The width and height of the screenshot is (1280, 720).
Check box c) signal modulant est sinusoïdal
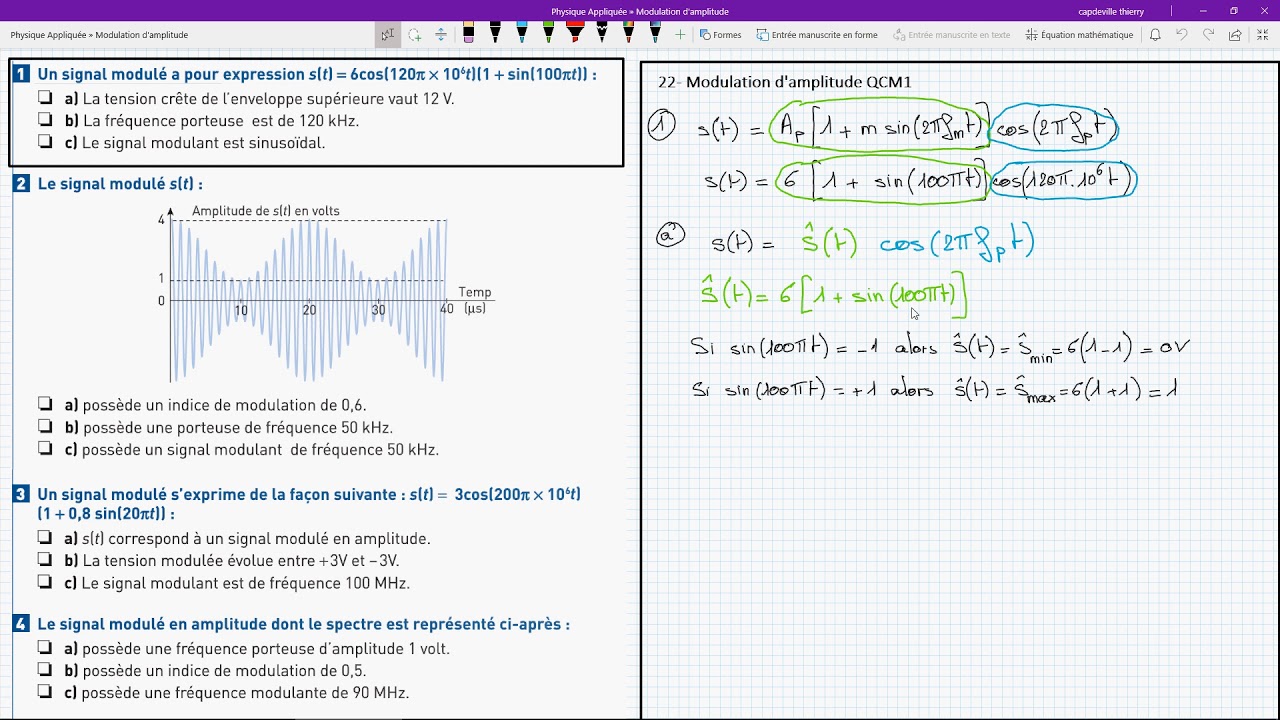pyautogui.click(x=46, y=142)
